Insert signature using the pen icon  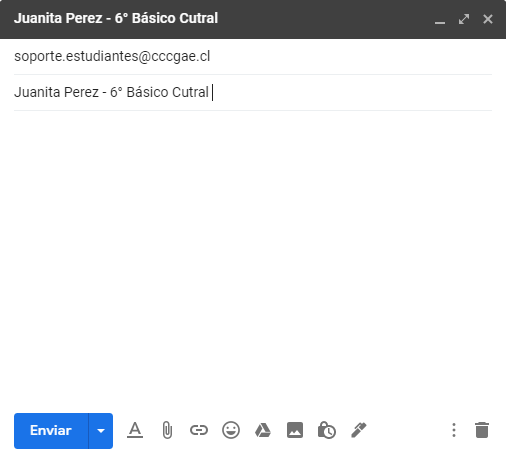359,430
